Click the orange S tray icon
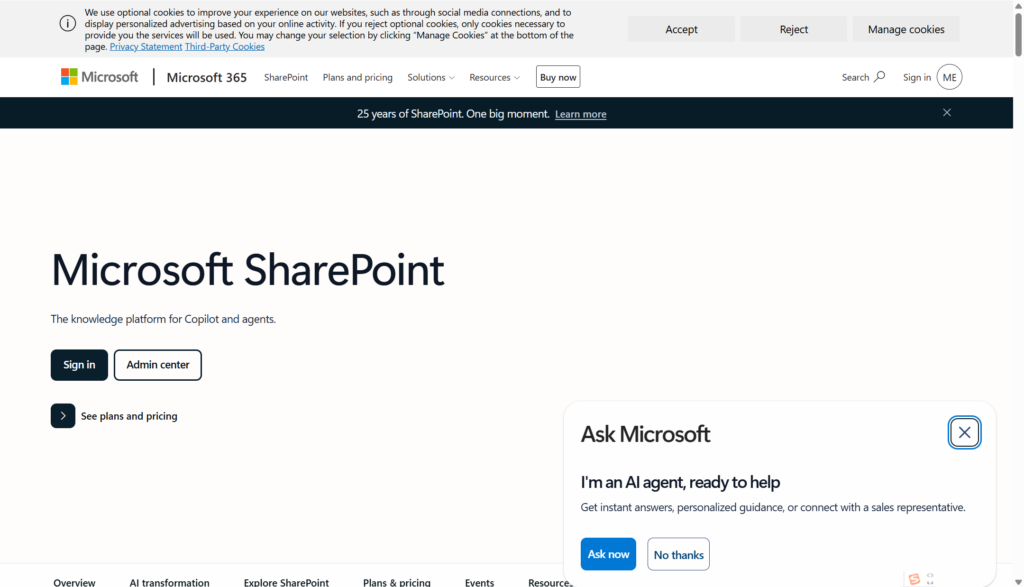The width and height of the screenshot is (1024, 587). tap(914, 579)
